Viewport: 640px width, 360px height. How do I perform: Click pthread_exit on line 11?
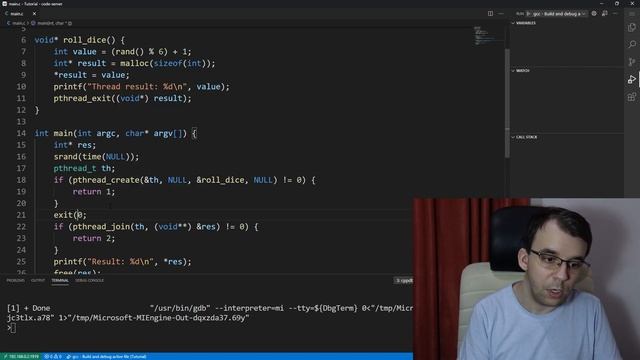(82, 98)
